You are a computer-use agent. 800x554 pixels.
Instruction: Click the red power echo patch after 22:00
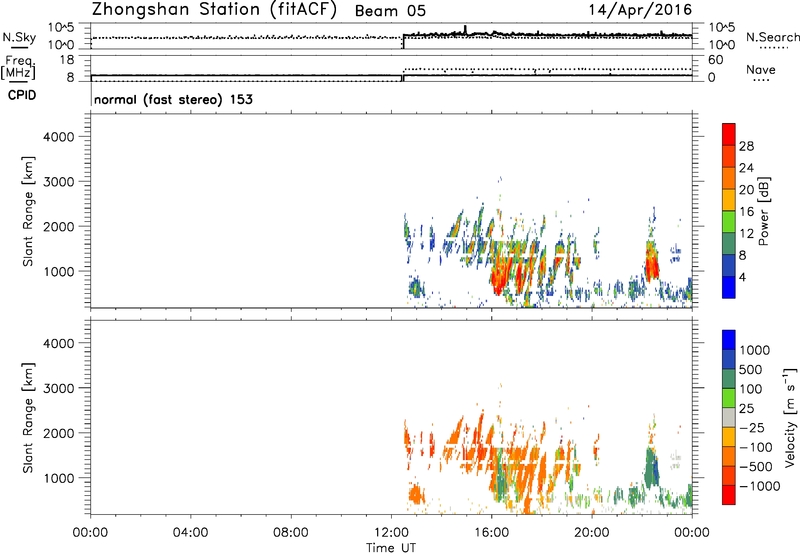point(652,264)
